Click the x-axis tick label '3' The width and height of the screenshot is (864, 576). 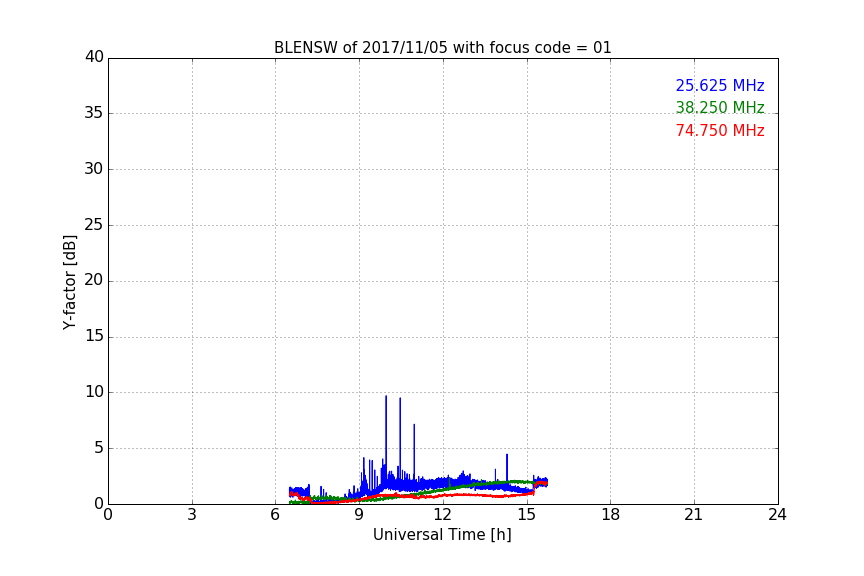[192, 515]
